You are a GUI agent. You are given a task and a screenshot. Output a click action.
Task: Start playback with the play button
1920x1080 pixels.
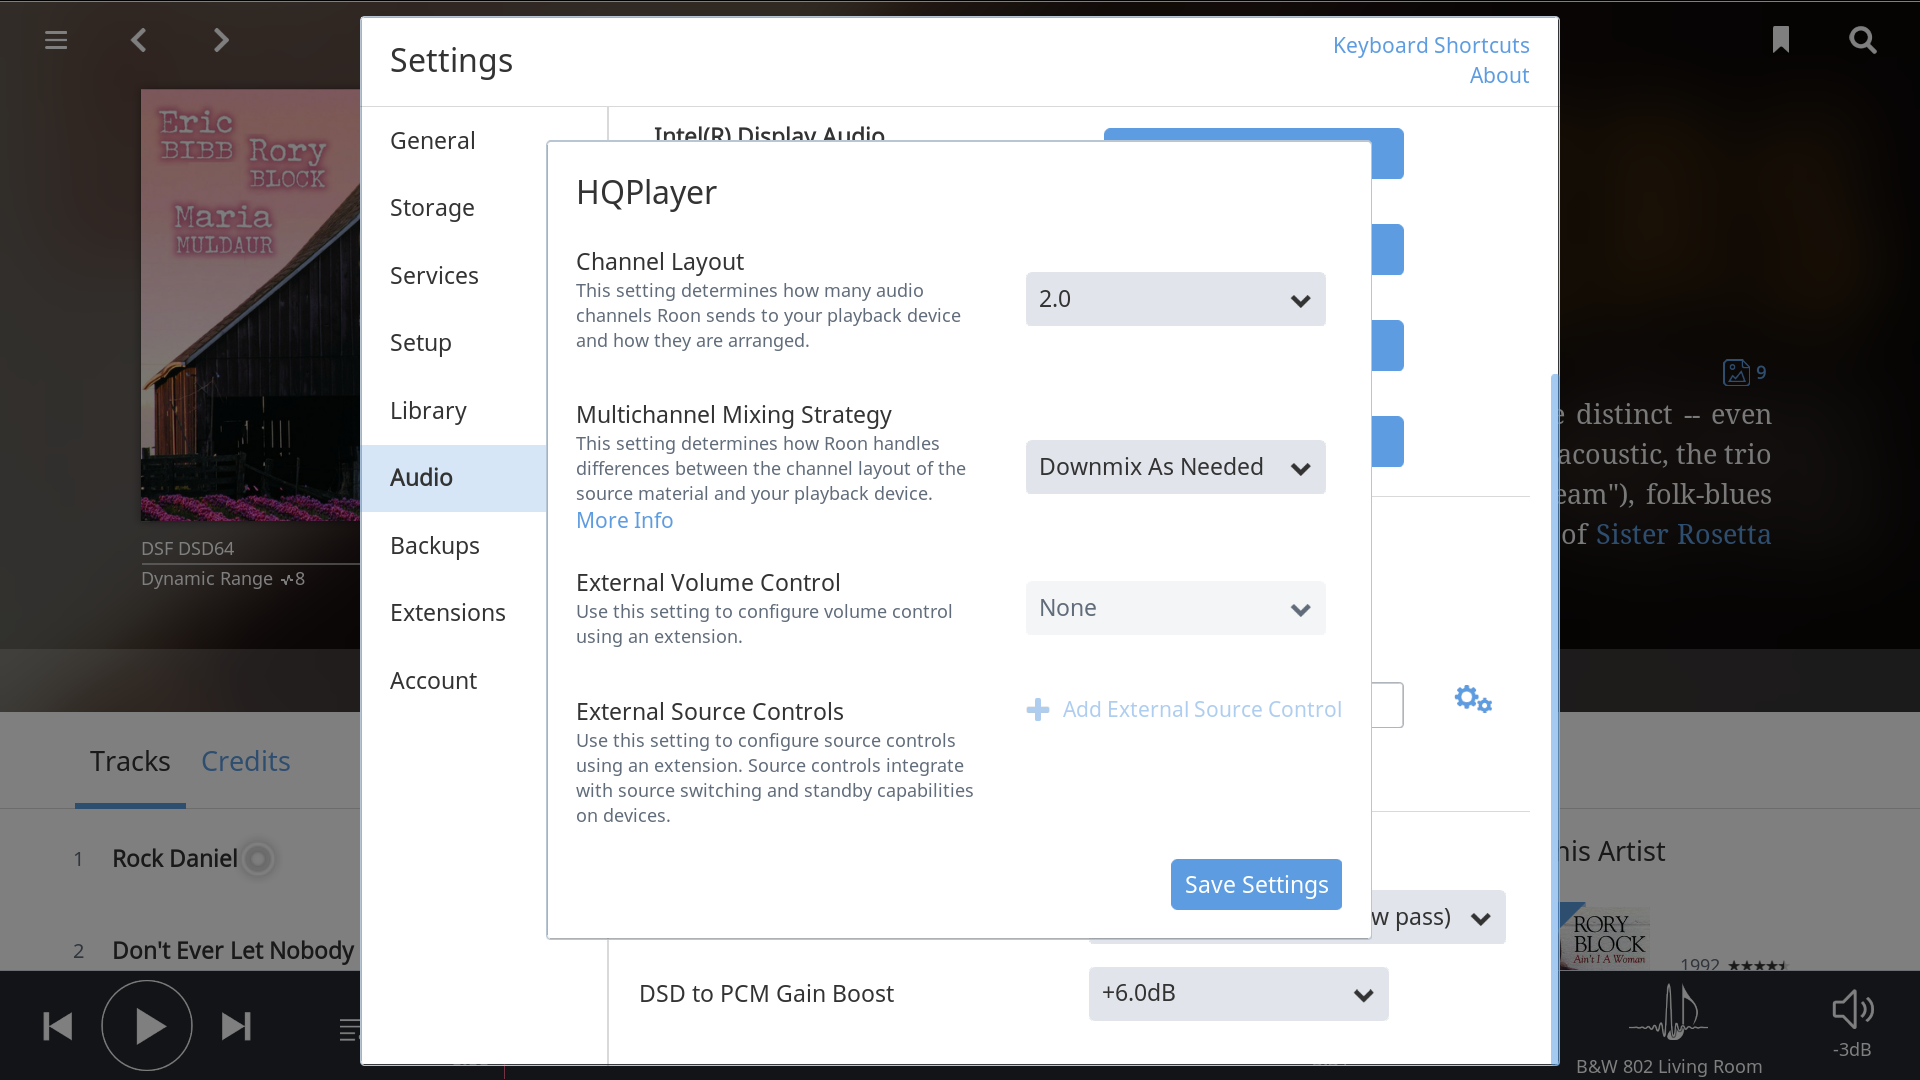tap(147, 1026)
